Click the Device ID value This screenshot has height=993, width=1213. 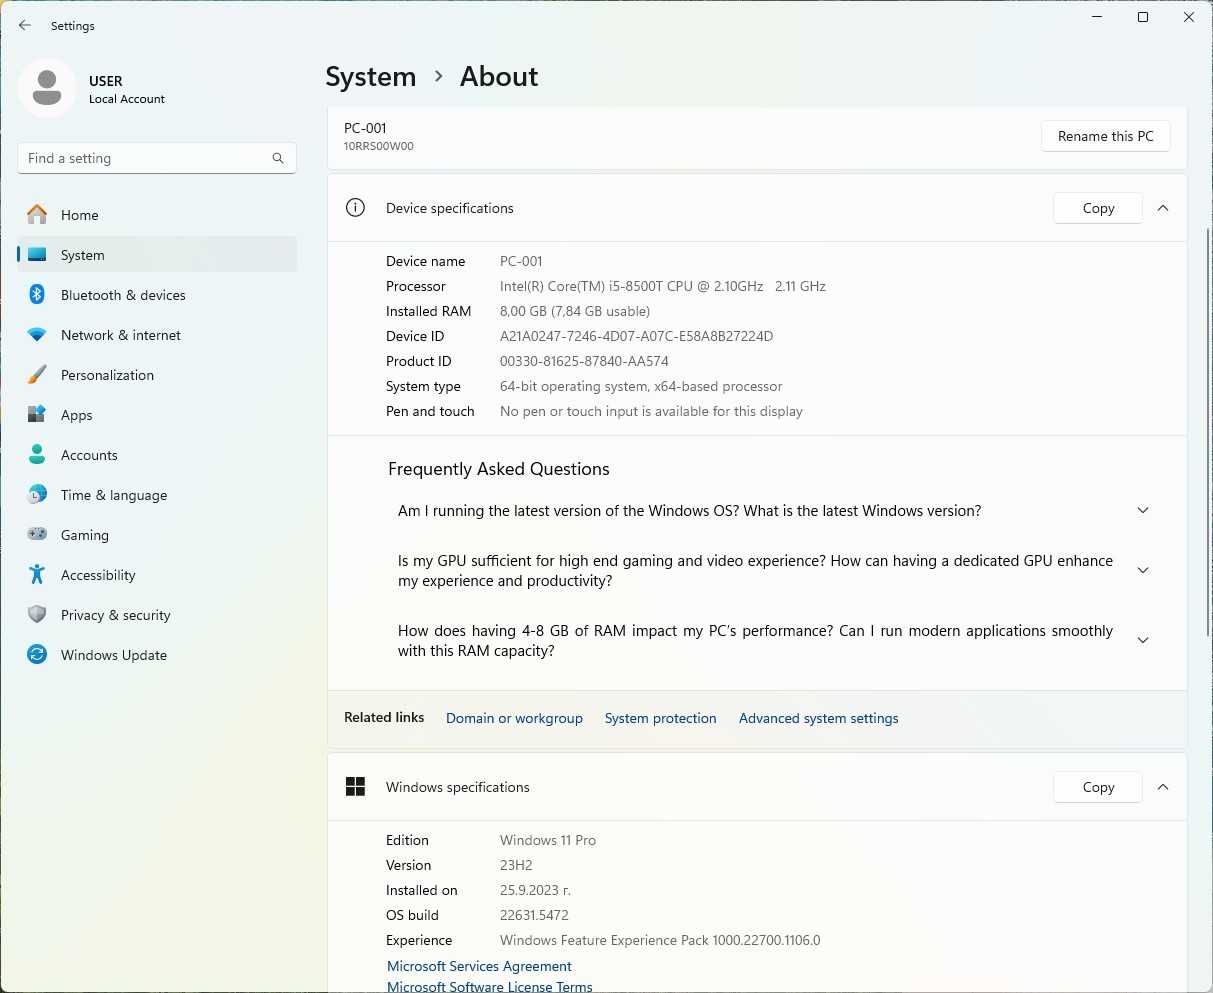click(636, 336)
